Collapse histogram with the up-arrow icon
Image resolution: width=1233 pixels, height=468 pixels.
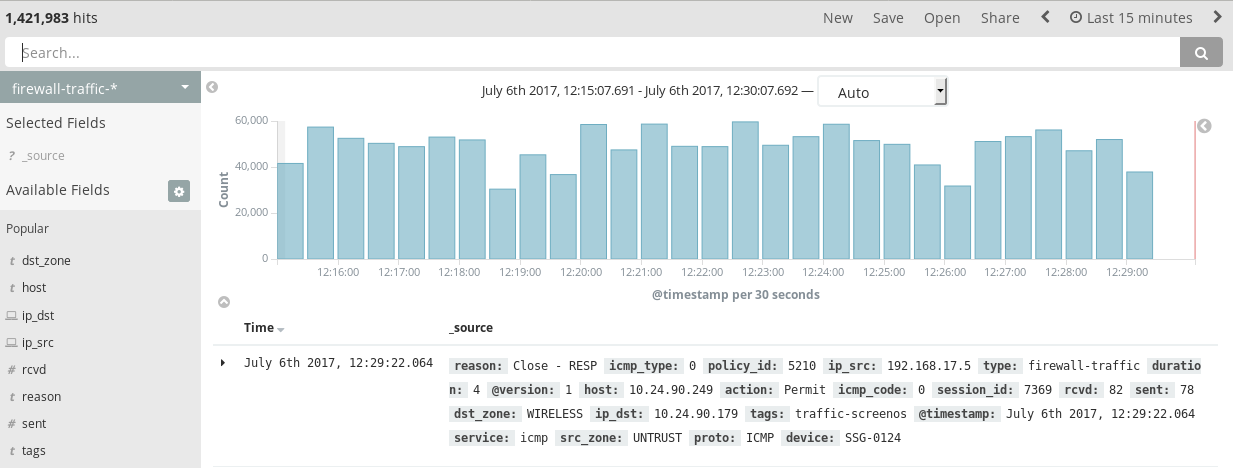(x=224, y=301)
